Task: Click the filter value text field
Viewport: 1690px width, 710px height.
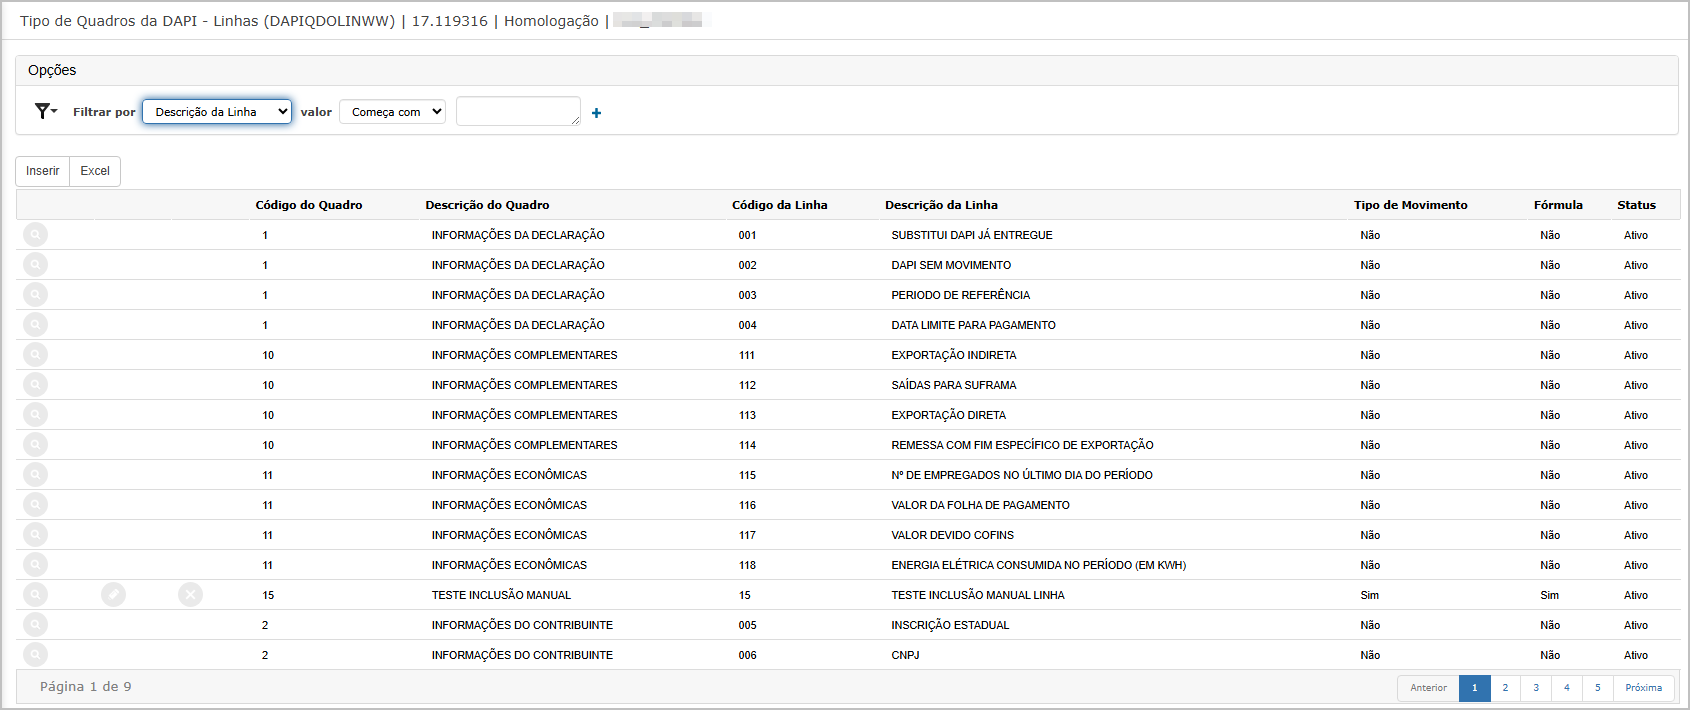Action: point(517,111)
